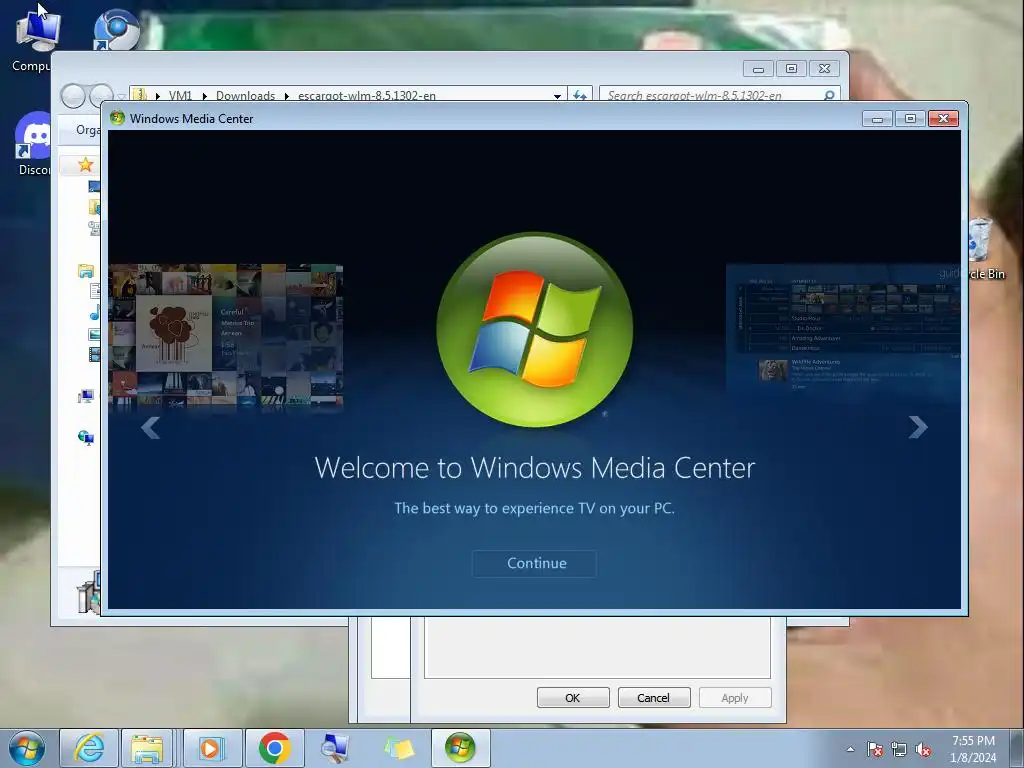Open Windows Explorer from taskbar

tap(147, 748)
